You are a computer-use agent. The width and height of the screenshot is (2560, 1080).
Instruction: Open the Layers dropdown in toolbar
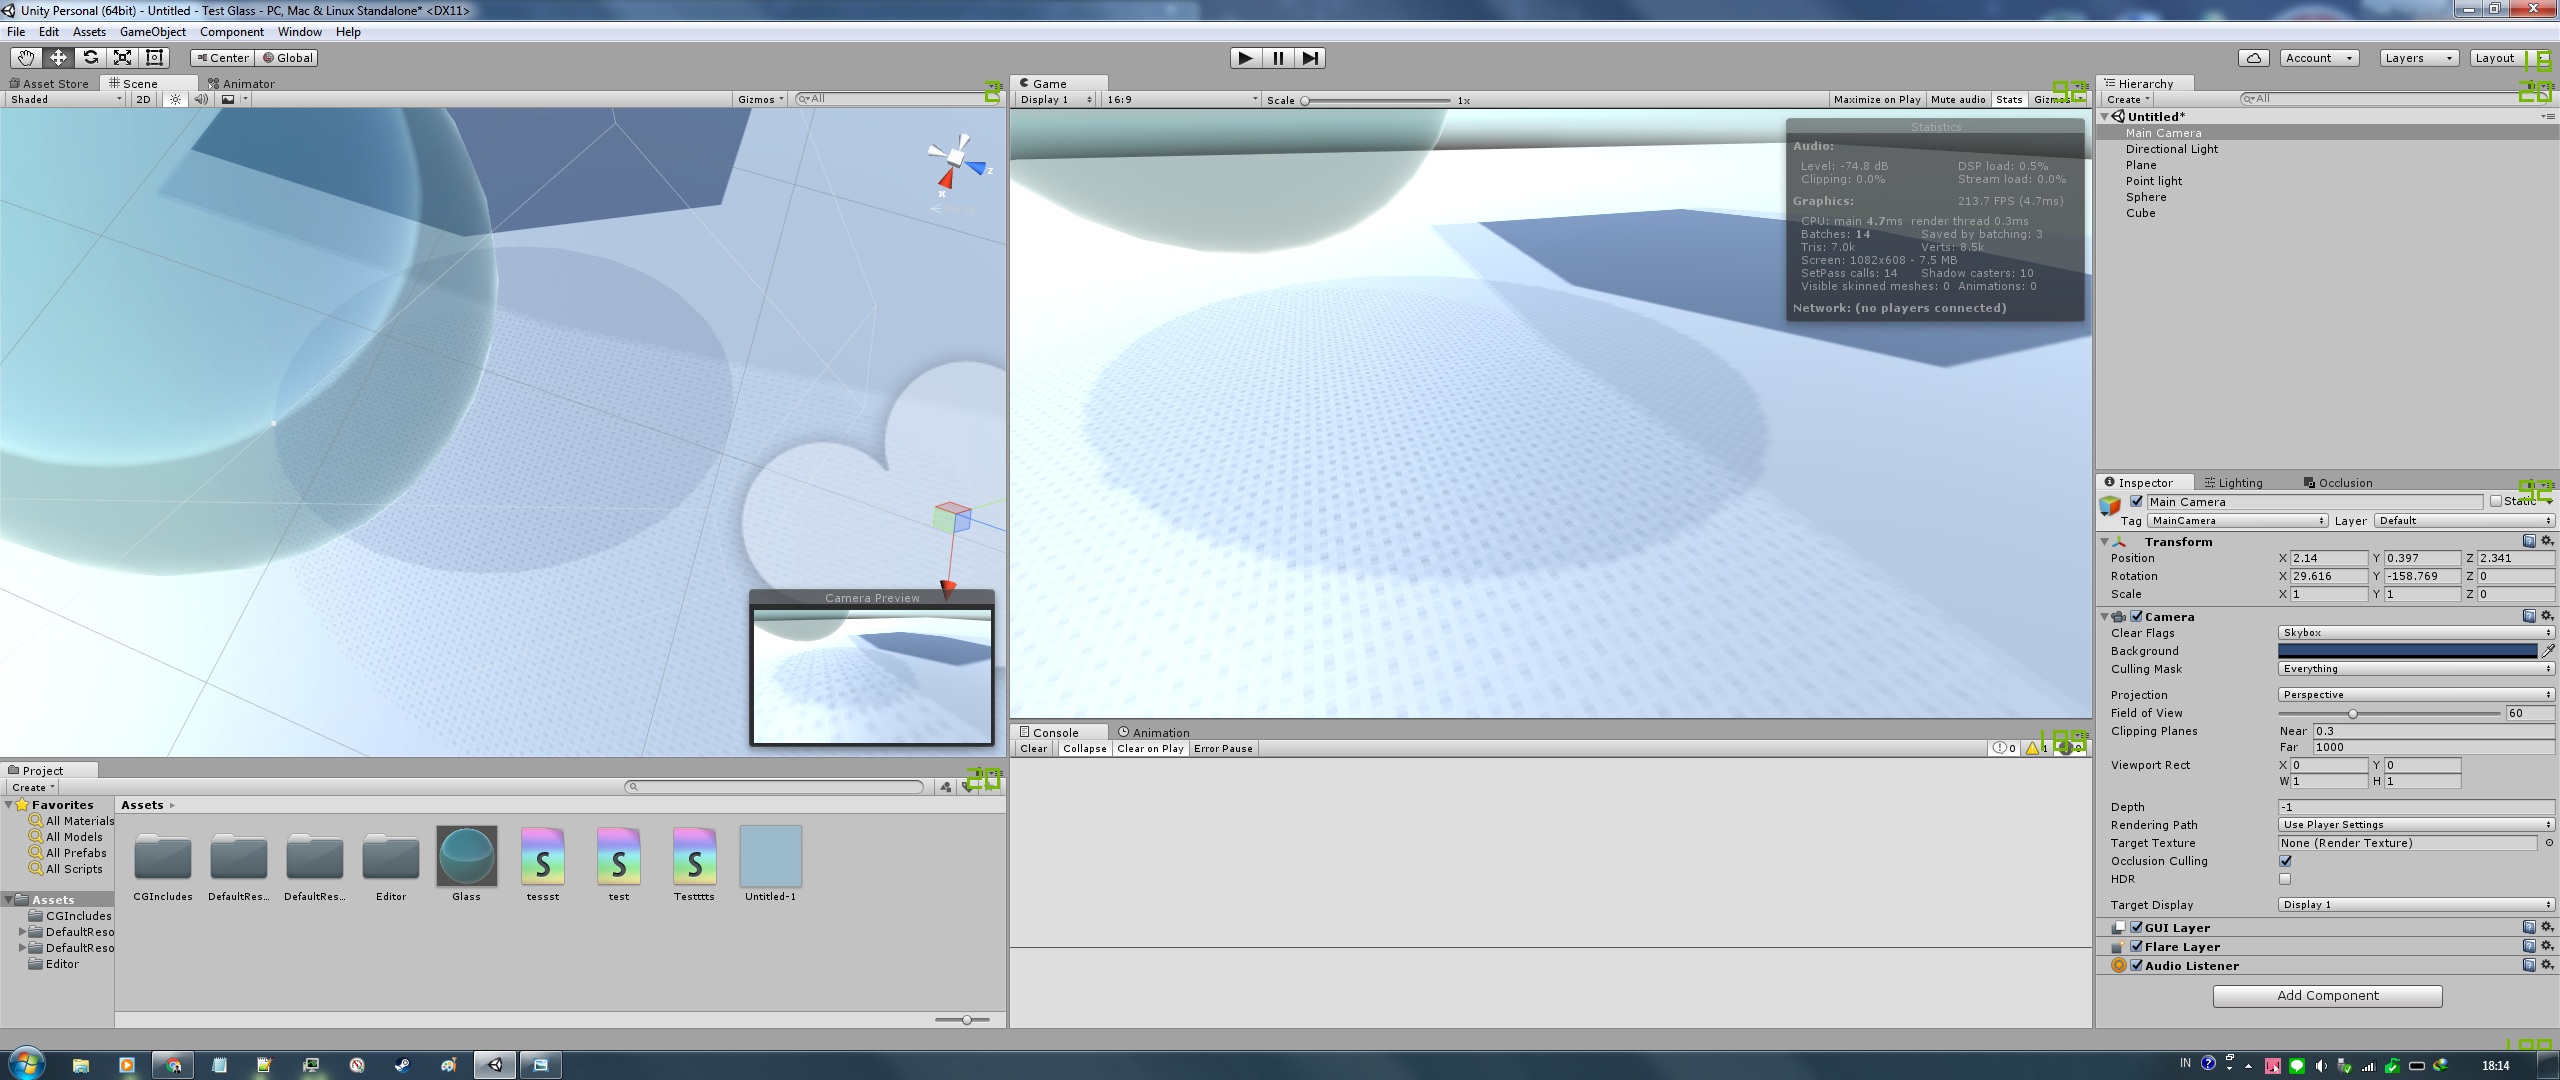[x=2418, y=58]
